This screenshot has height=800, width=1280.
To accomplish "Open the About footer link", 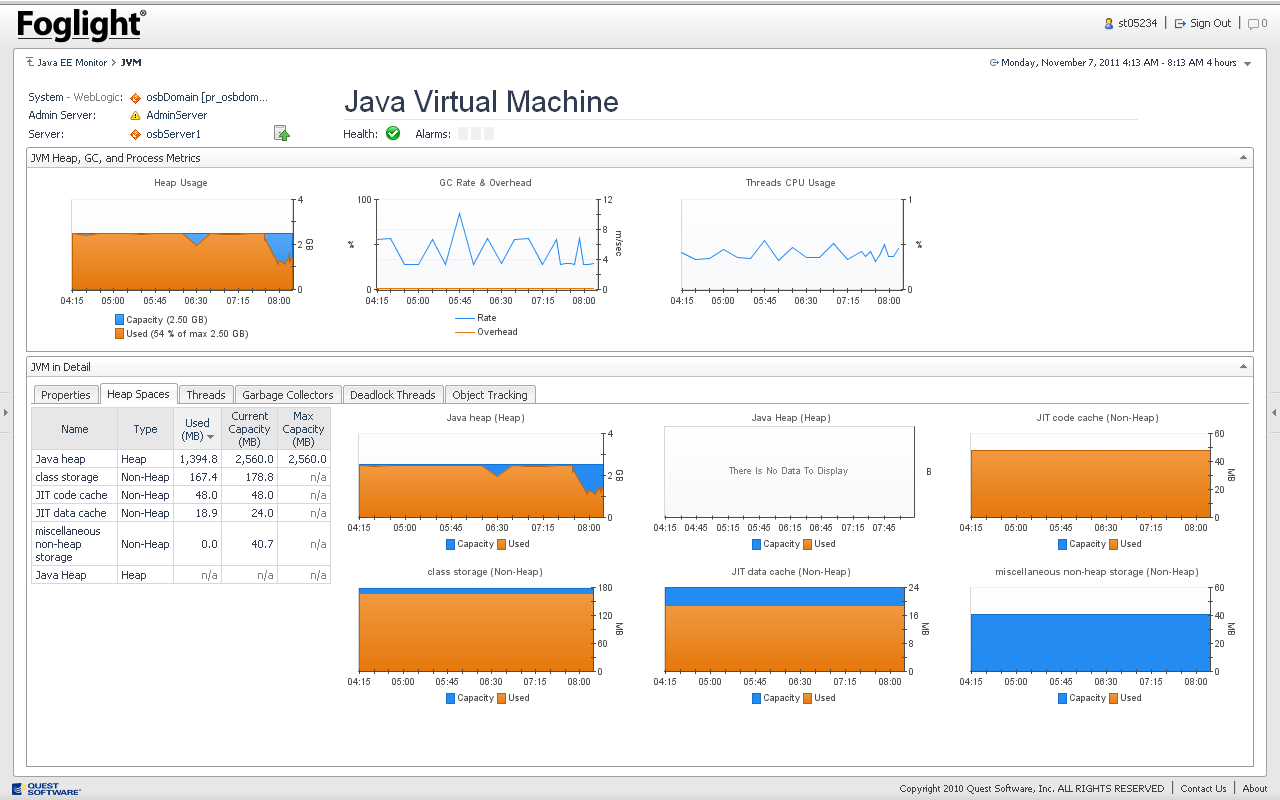I will (x=1255, y=789).
